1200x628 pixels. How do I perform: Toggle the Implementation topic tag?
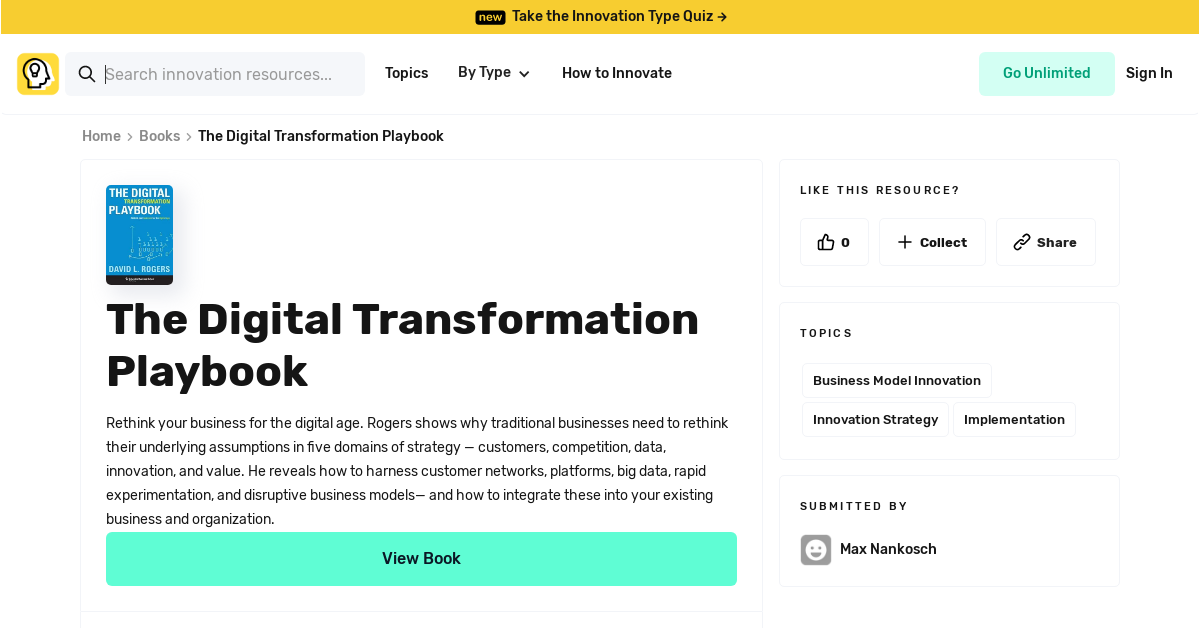pyautogui.click(x=1014, y=419)
